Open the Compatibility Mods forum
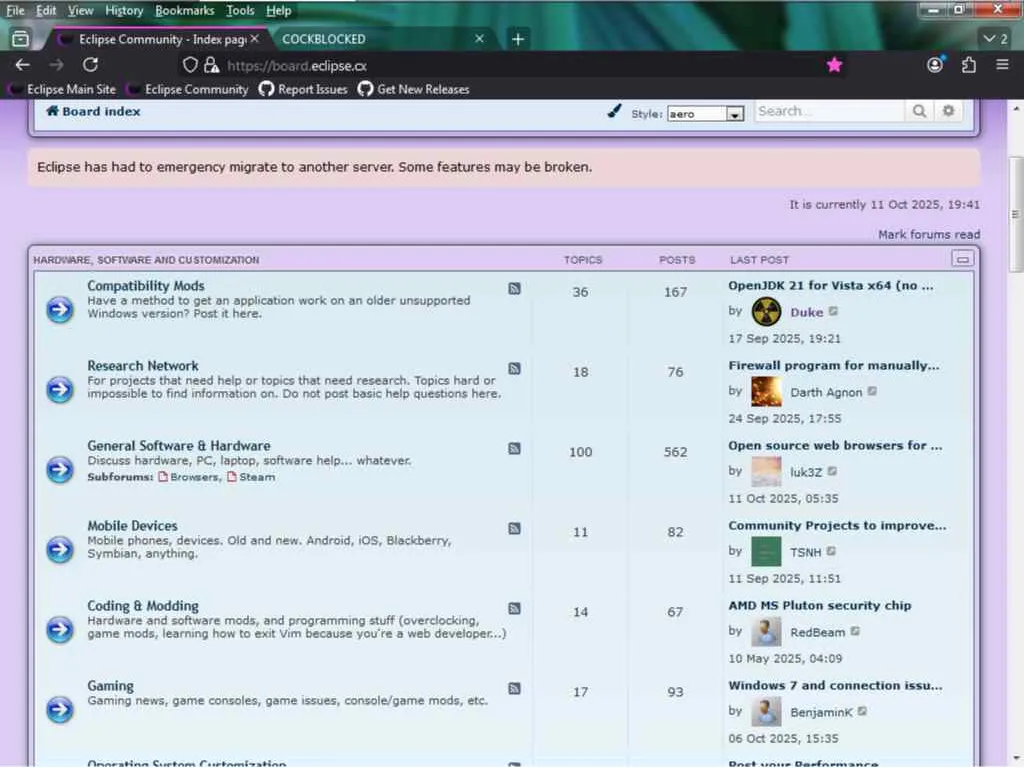This screenshot has height=768, width=1024. (146, 286)
